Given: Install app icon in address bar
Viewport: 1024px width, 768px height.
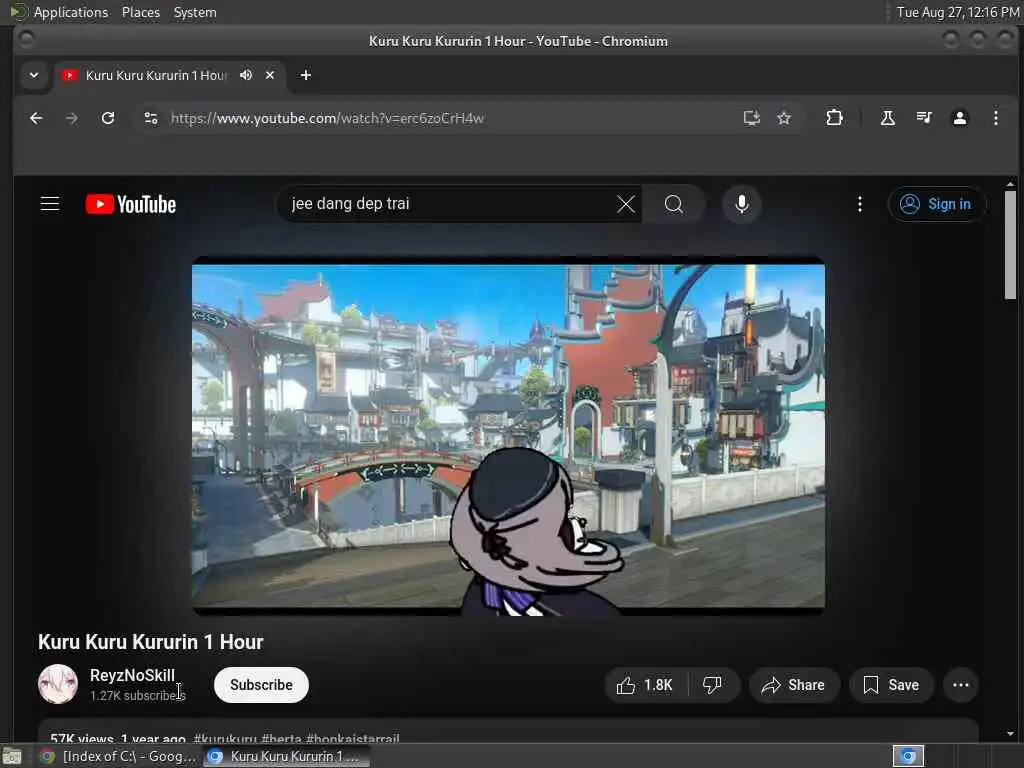Looking at the screenshot, I should pyautogui.click(x=752, y=118).
